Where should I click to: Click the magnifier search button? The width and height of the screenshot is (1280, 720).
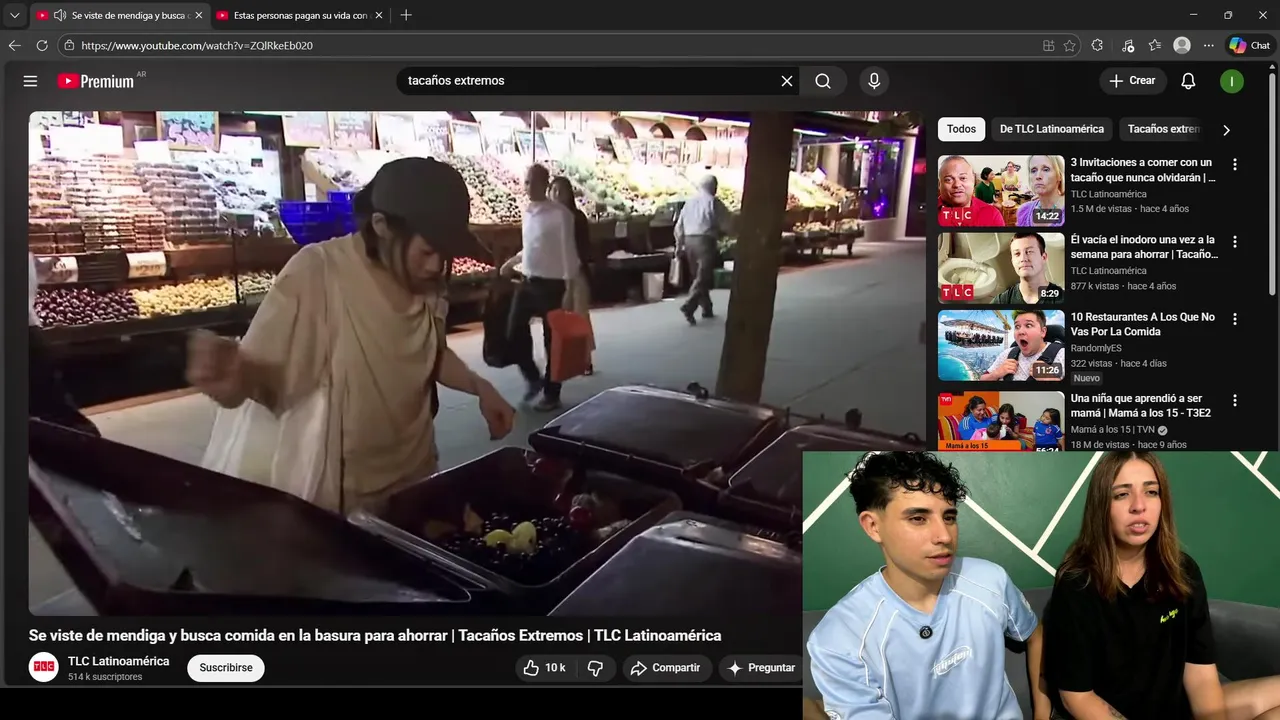coord(823,81)
